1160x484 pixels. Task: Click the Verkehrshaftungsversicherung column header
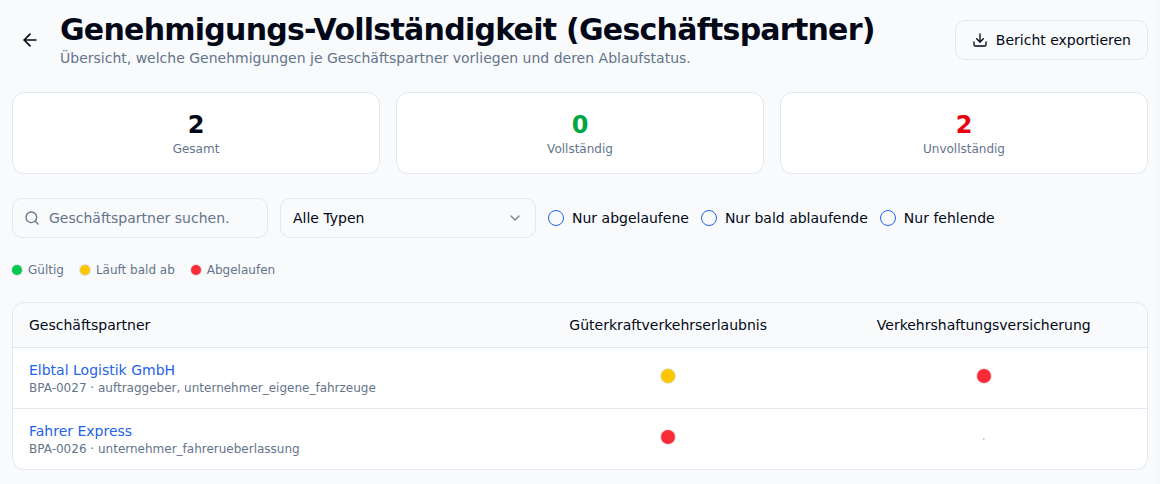(983, 325)
